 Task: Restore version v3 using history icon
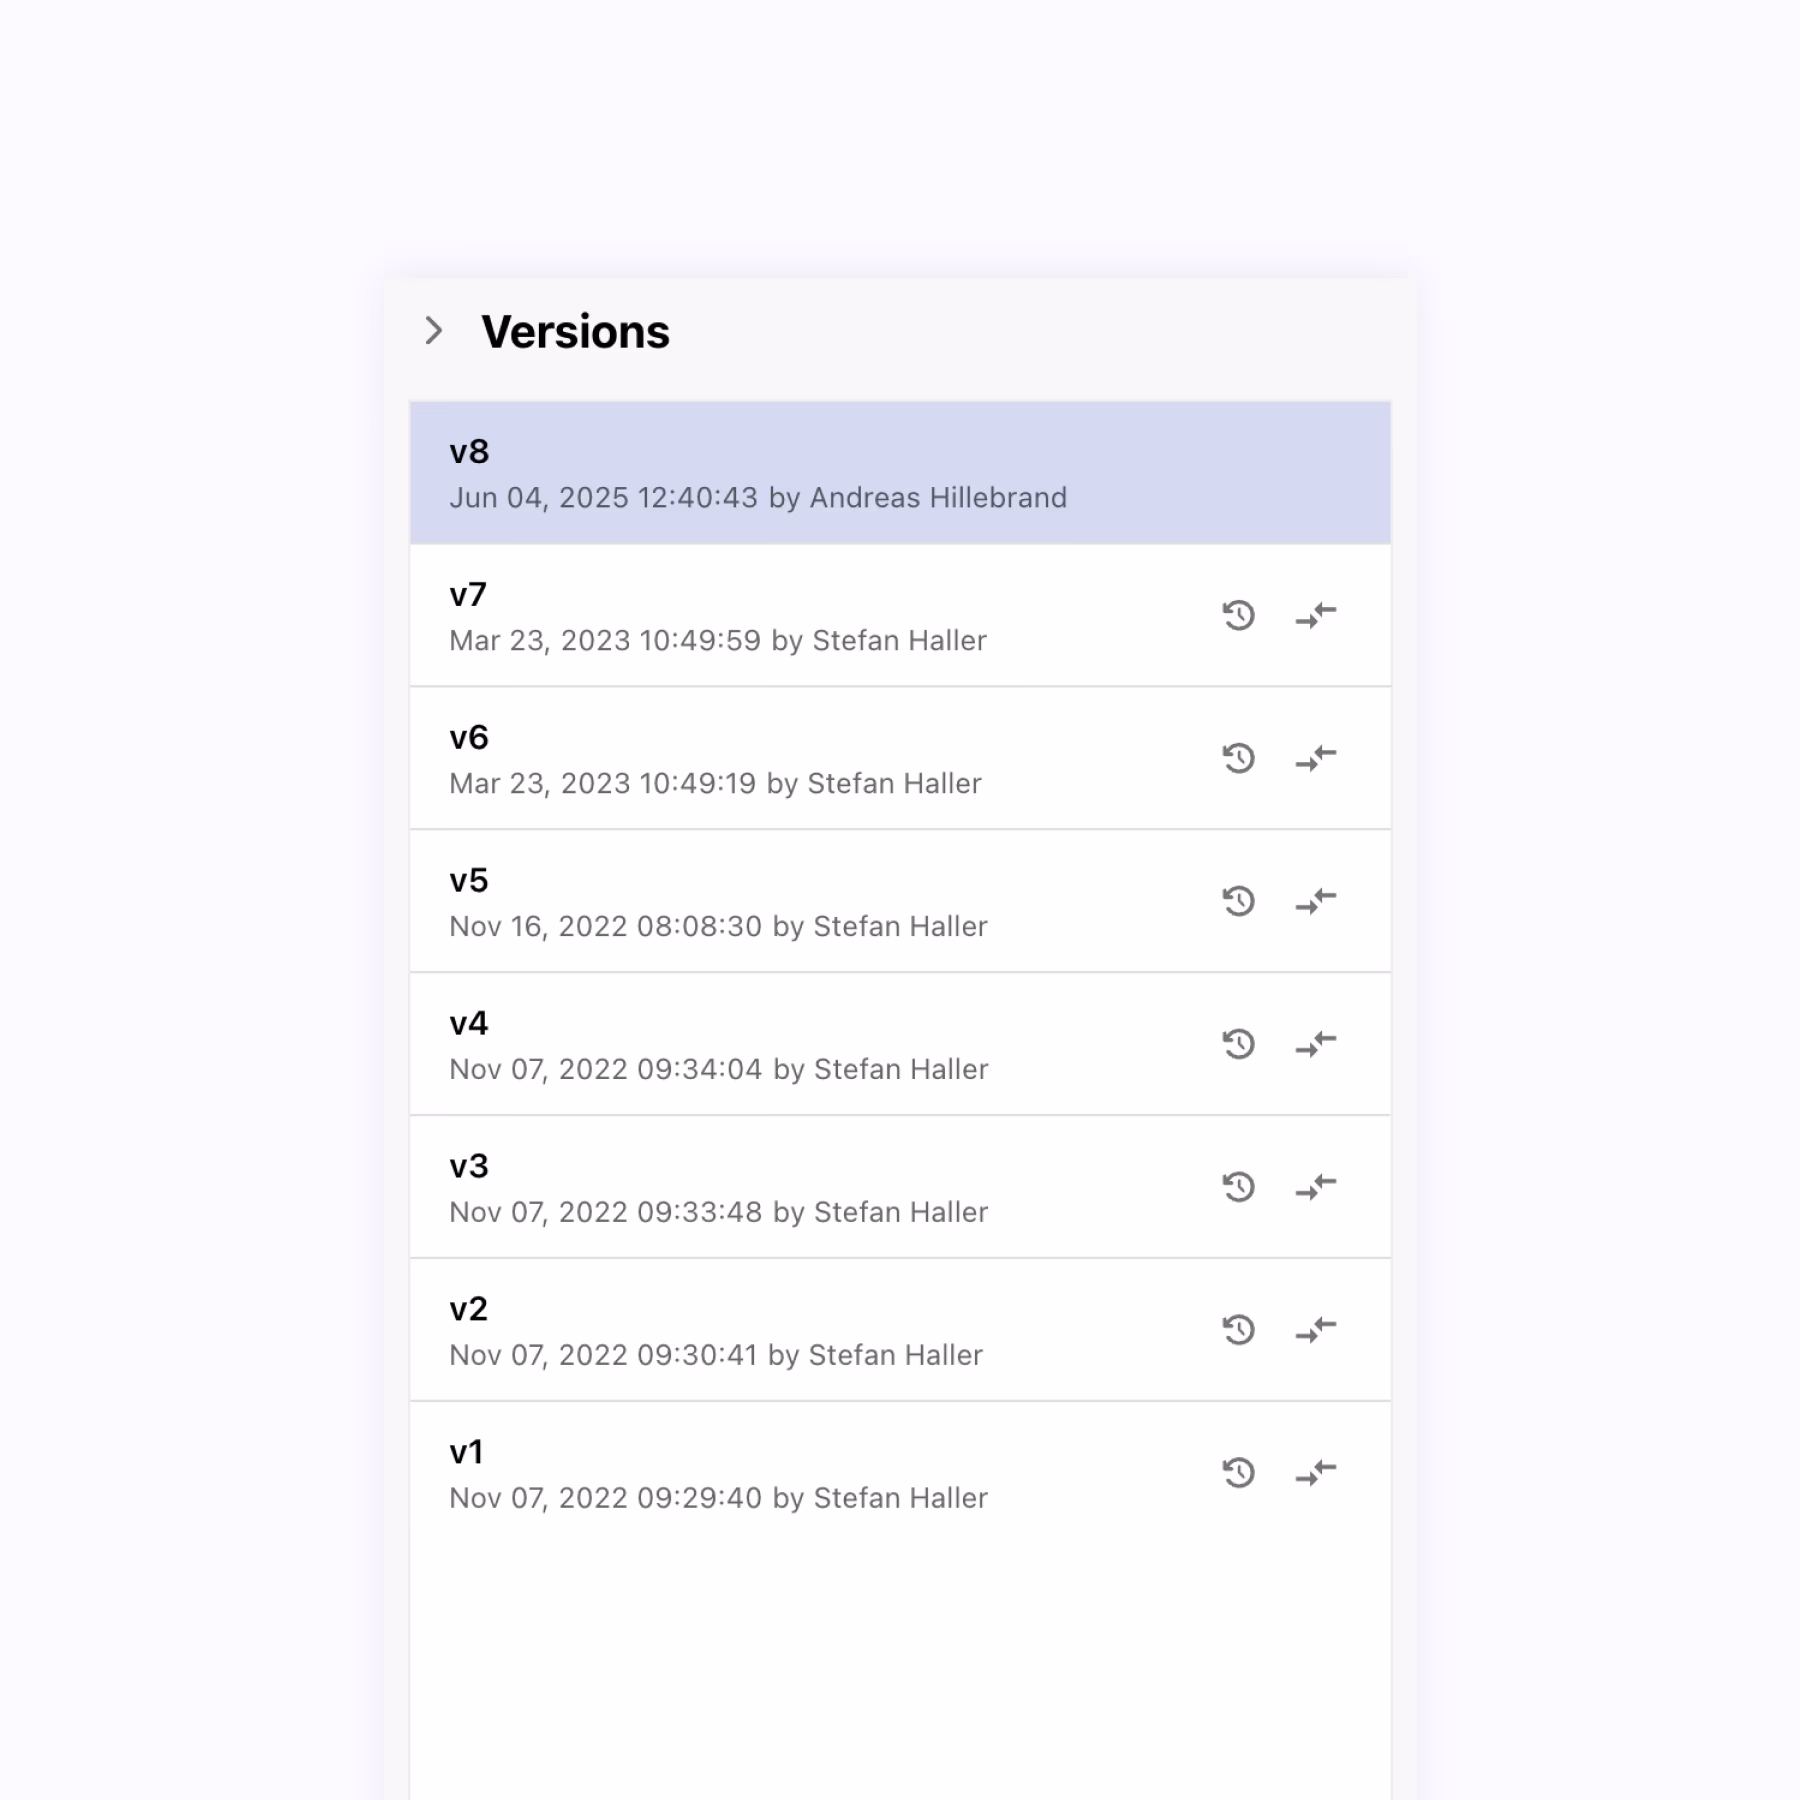coord(1238,1187)
